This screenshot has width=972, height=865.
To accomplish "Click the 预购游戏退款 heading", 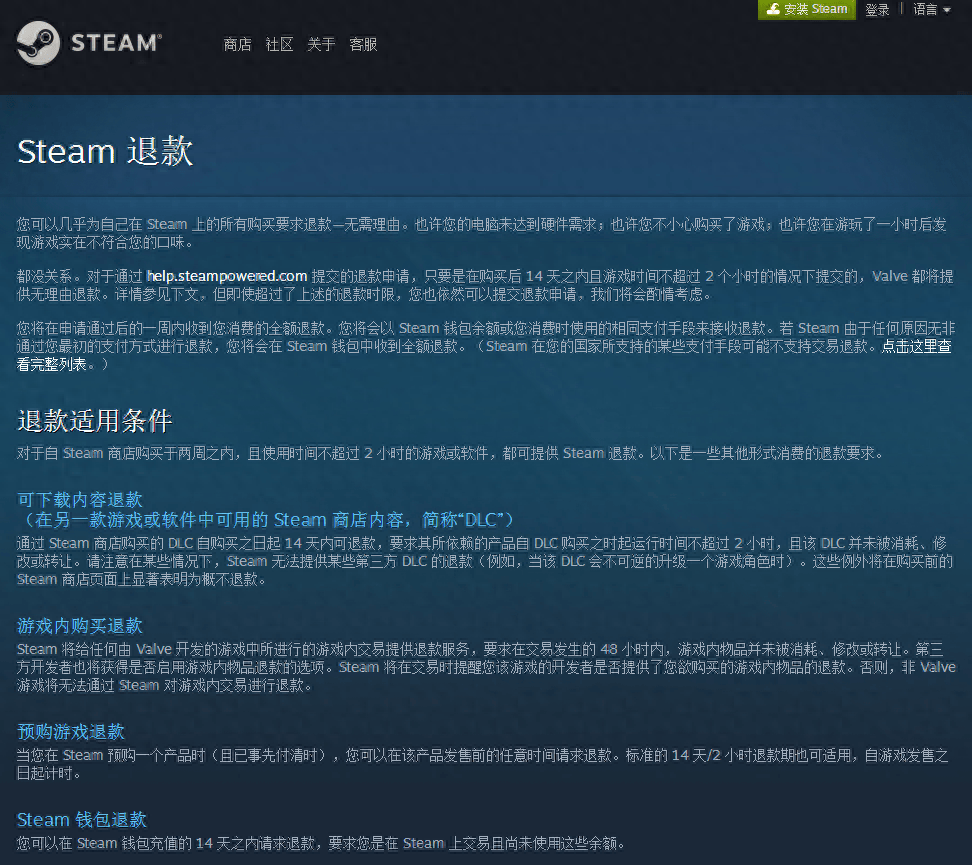I will coord(71,732).
